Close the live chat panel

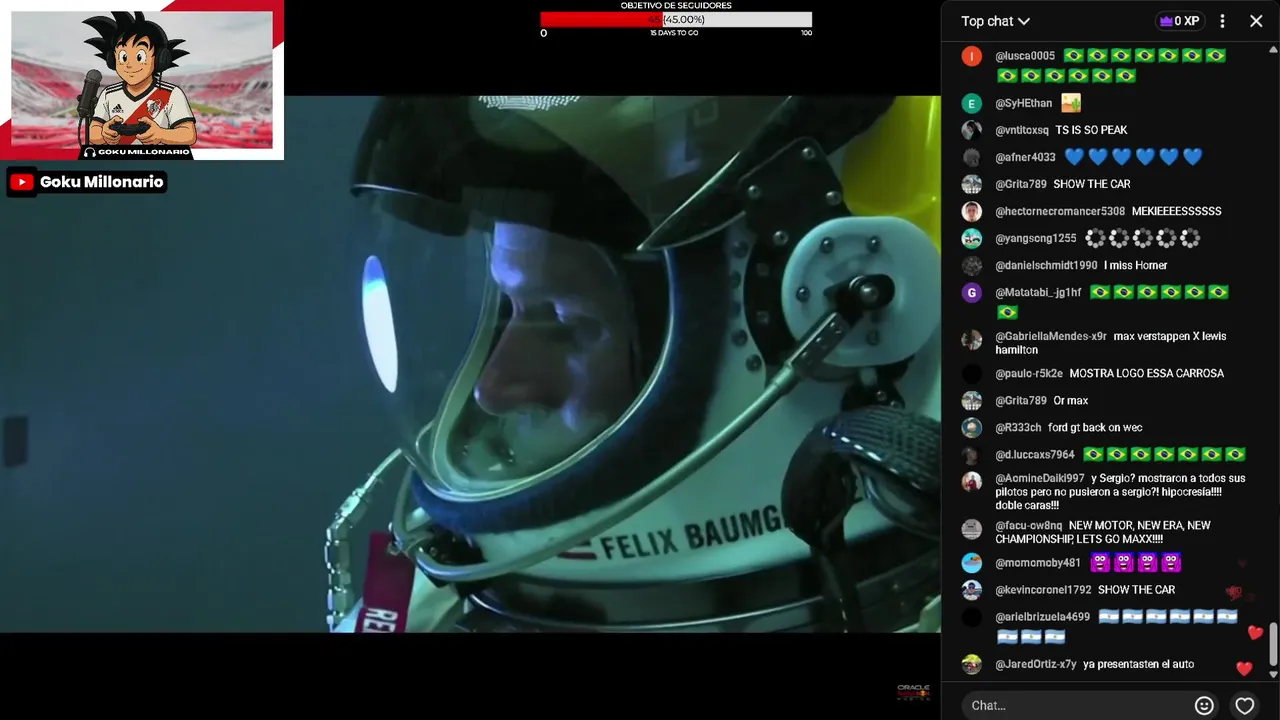pyautogui.click(x=1256, y=21)
